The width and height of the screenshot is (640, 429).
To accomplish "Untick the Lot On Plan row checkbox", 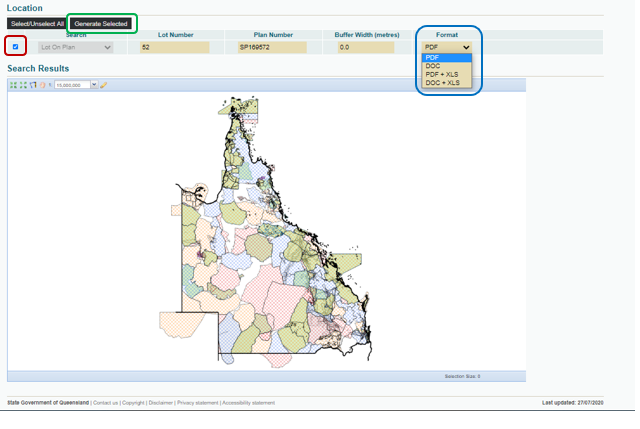I will (16, 47).
